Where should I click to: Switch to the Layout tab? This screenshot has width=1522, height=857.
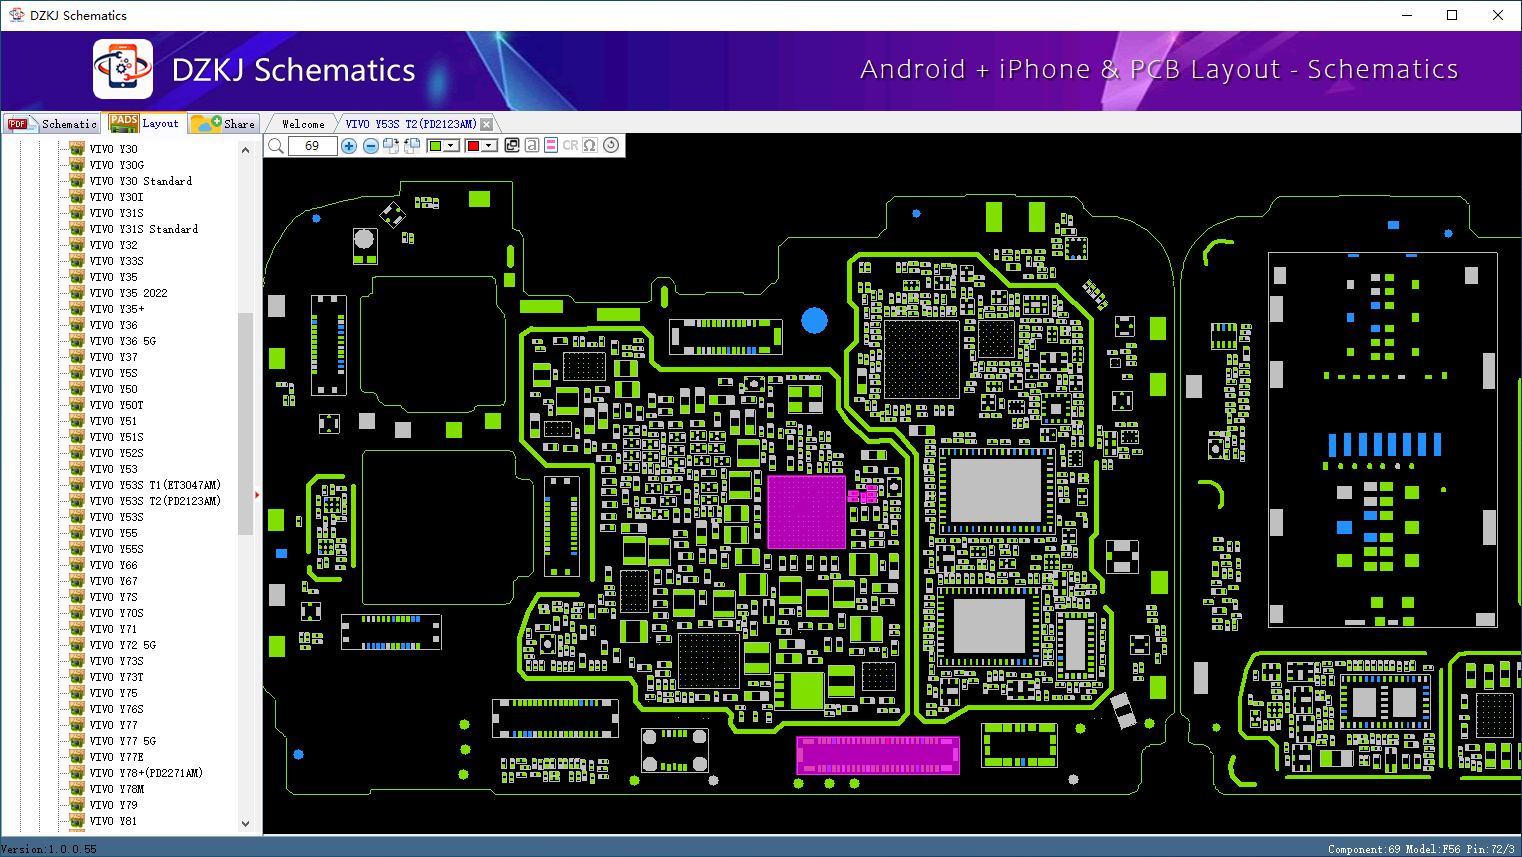pos(146,123)
